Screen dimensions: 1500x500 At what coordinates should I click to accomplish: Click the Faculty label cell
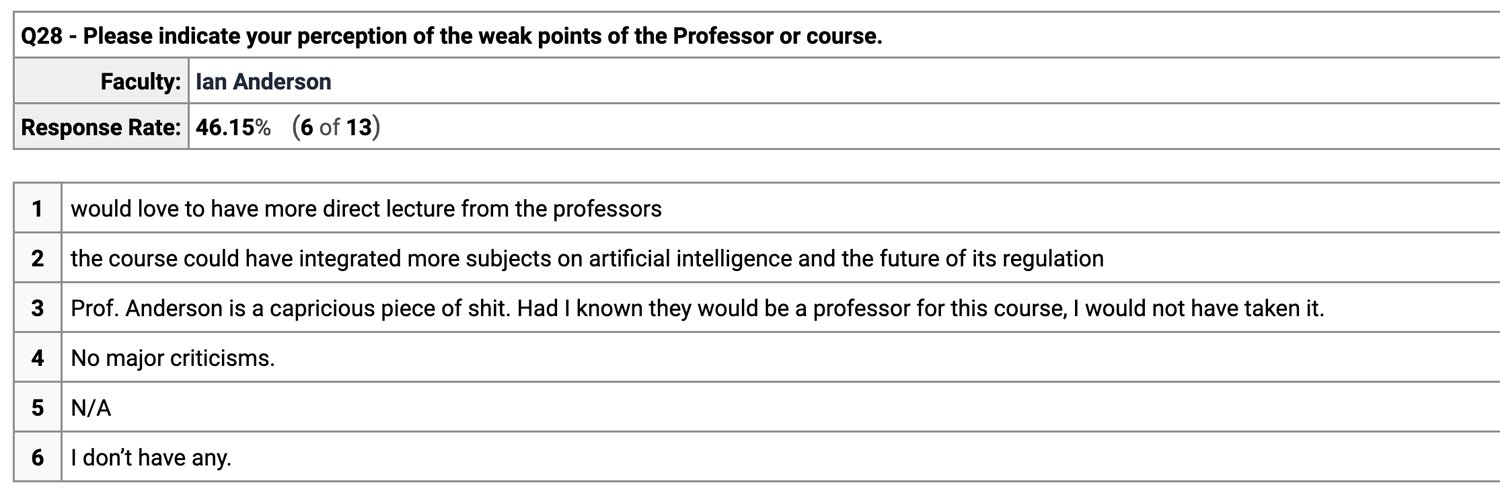pyautogui.click(x=140, y=83)
